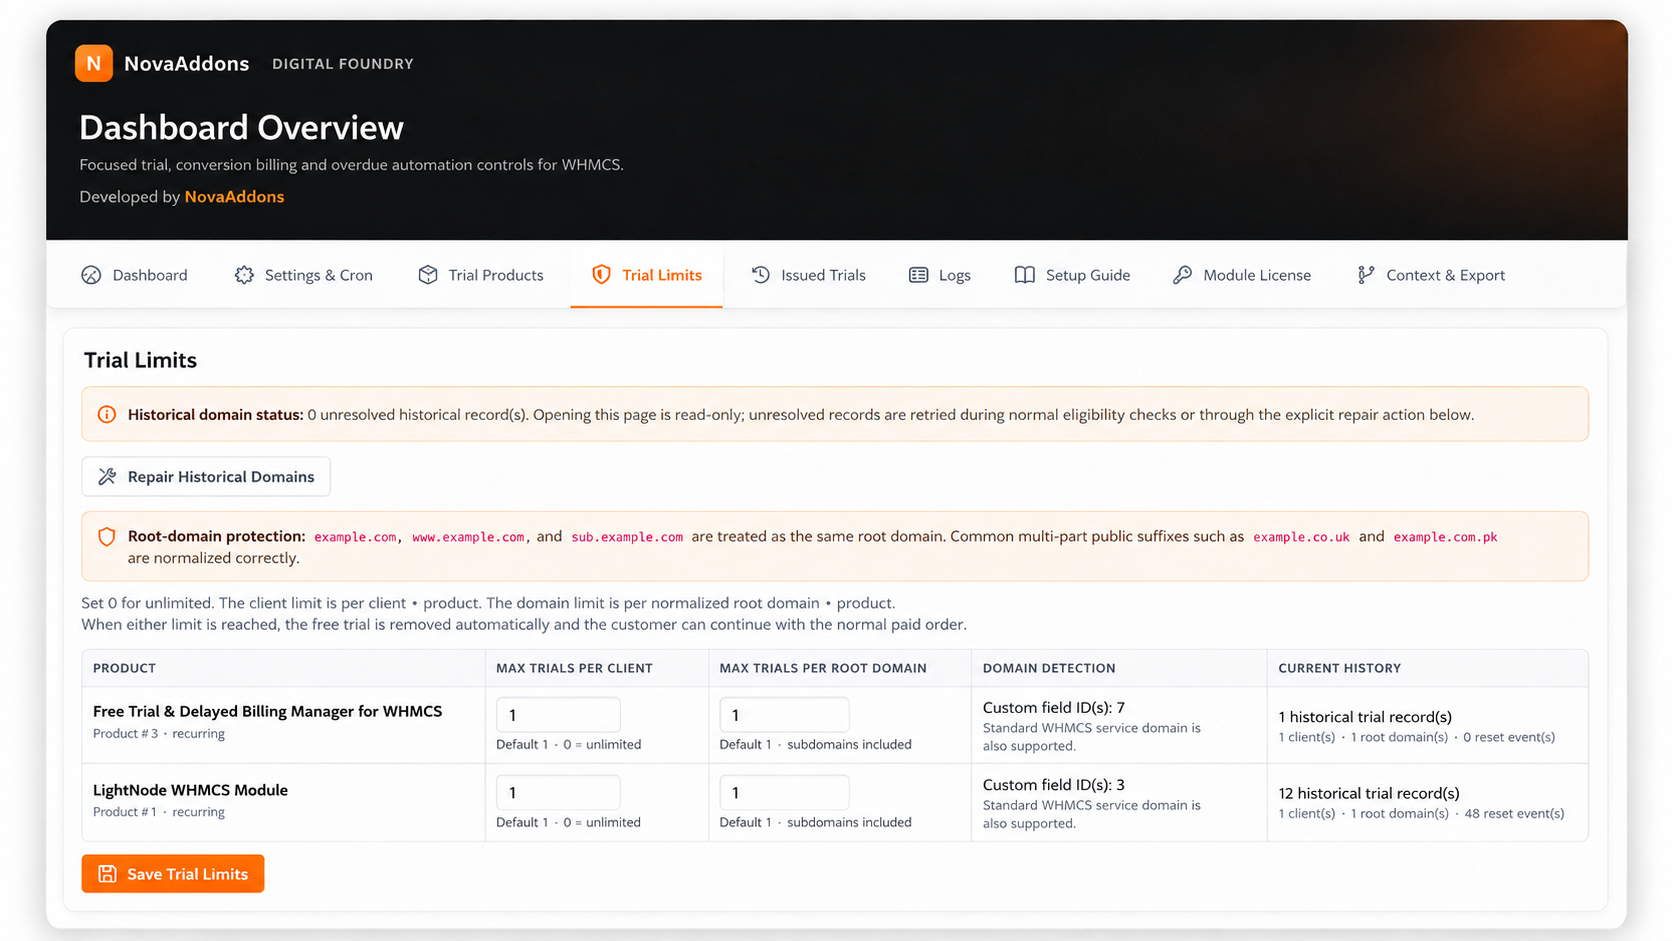Click the DIGITAL FOUNDRY tagline
Image resolution: width=1672 pixels, height=941 pixels.
click(343, 64)
